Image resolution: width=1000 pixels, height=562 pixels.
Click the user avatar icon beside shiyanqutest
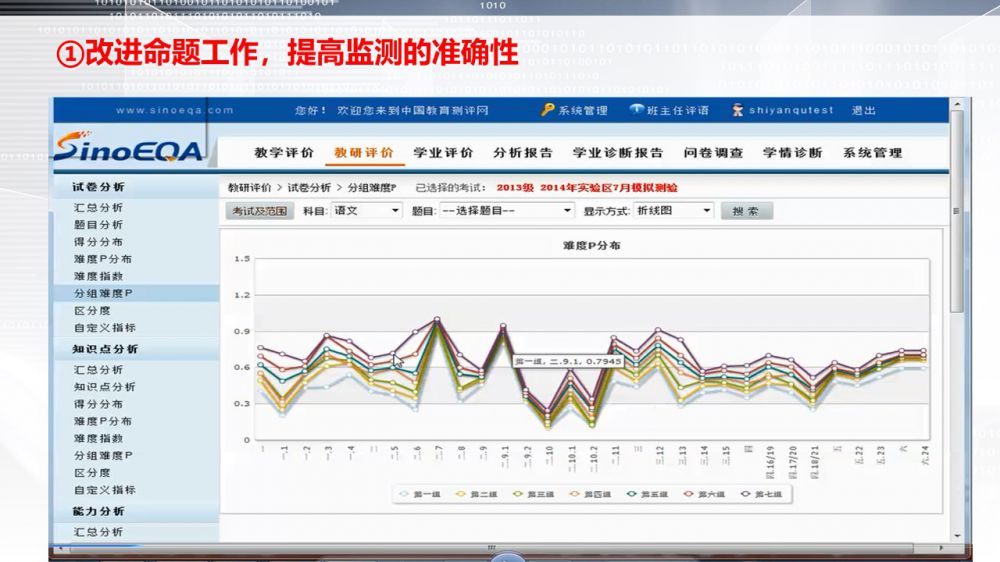click(x=738, y=110)
